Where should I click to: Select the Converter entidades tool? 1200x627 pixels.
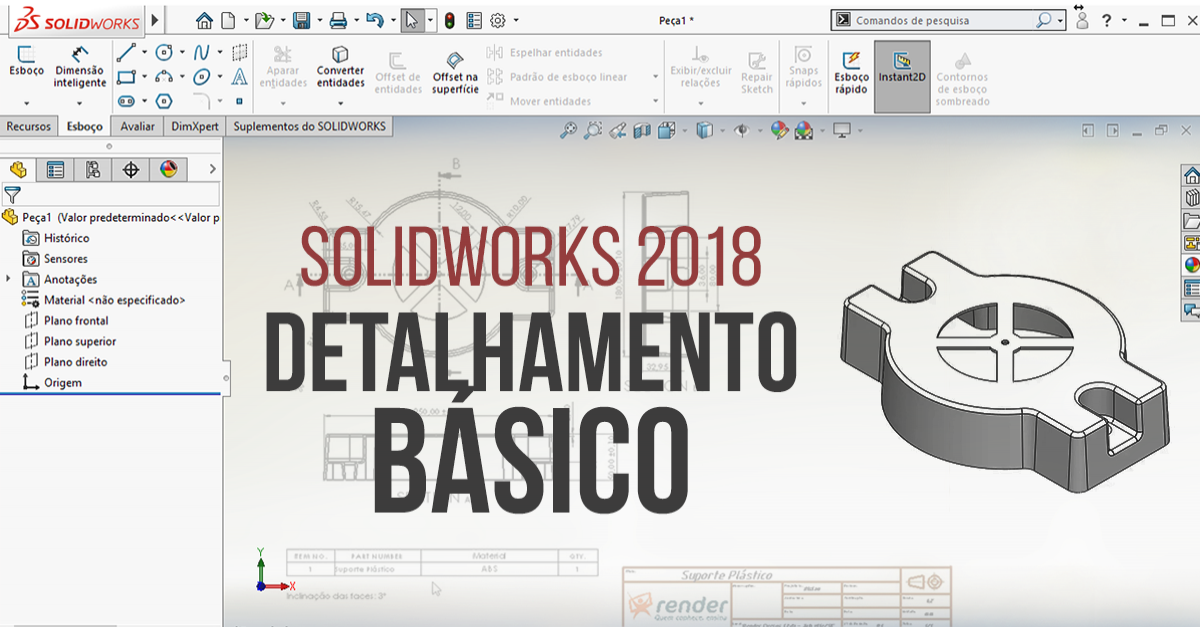(x=340, y=70)
